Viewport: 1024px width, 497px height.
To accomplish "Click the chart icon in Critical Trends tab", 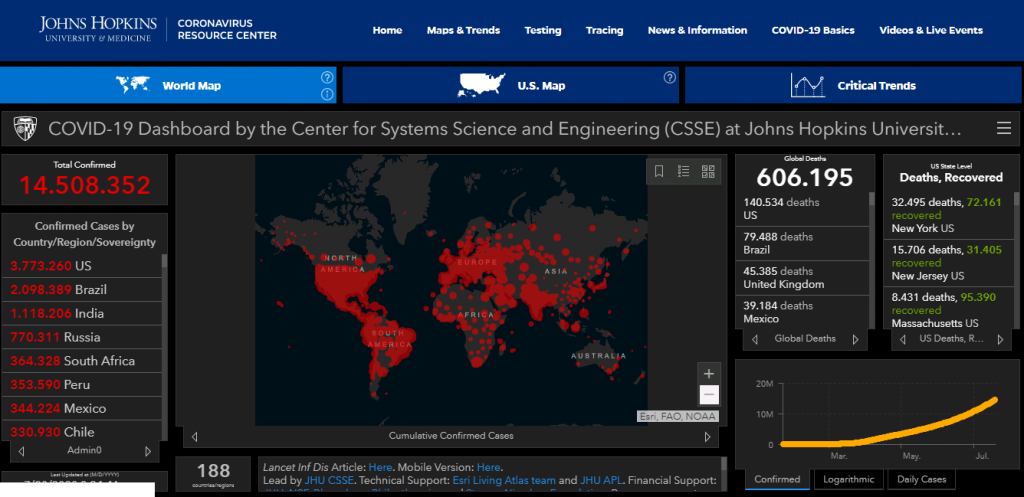I will 808,85.
